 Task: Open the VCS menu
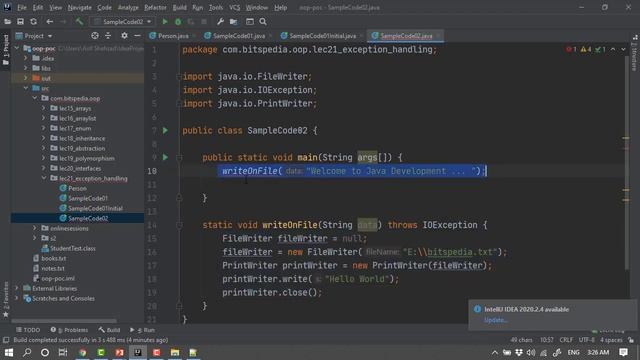[235, 7]
